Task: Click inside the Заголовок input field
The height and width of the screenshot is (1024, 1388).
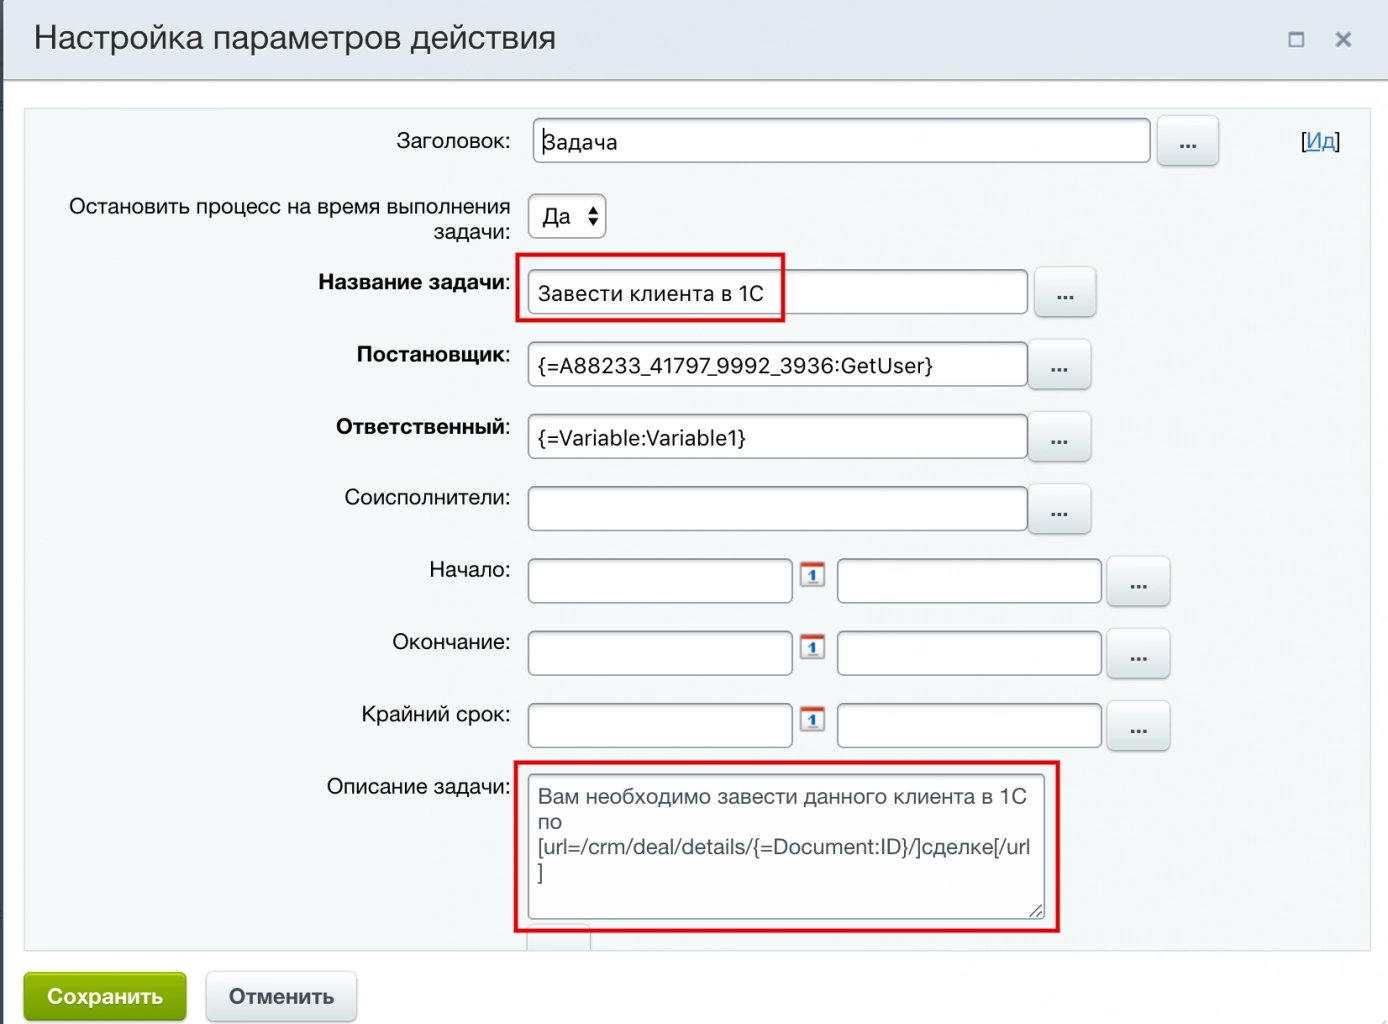Action: tap(840, 141)
